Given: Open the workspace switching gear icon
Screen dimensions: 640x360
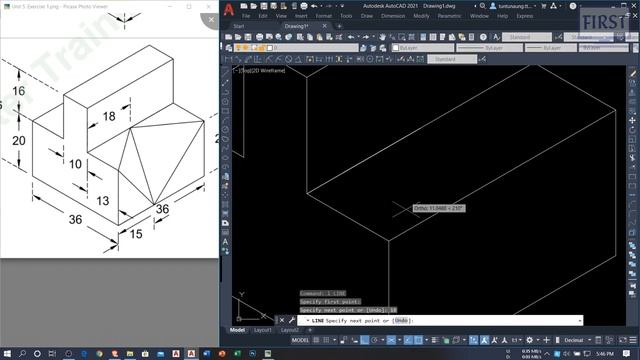Looking at the screenshot, I should [529, 340].
